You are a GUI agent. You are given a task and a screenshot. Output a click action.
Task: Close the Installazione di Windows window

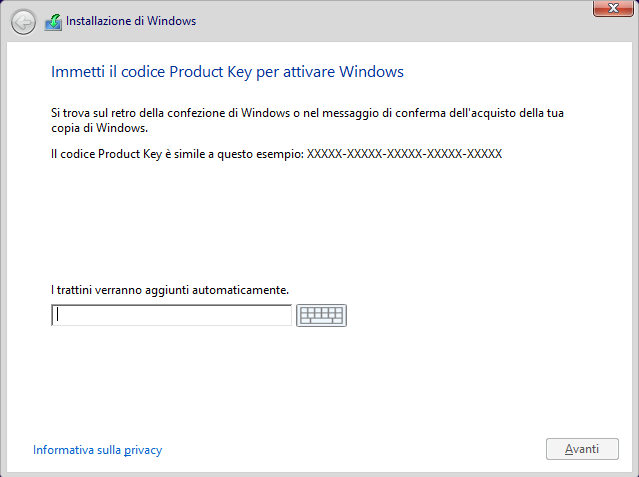(613, 8)
